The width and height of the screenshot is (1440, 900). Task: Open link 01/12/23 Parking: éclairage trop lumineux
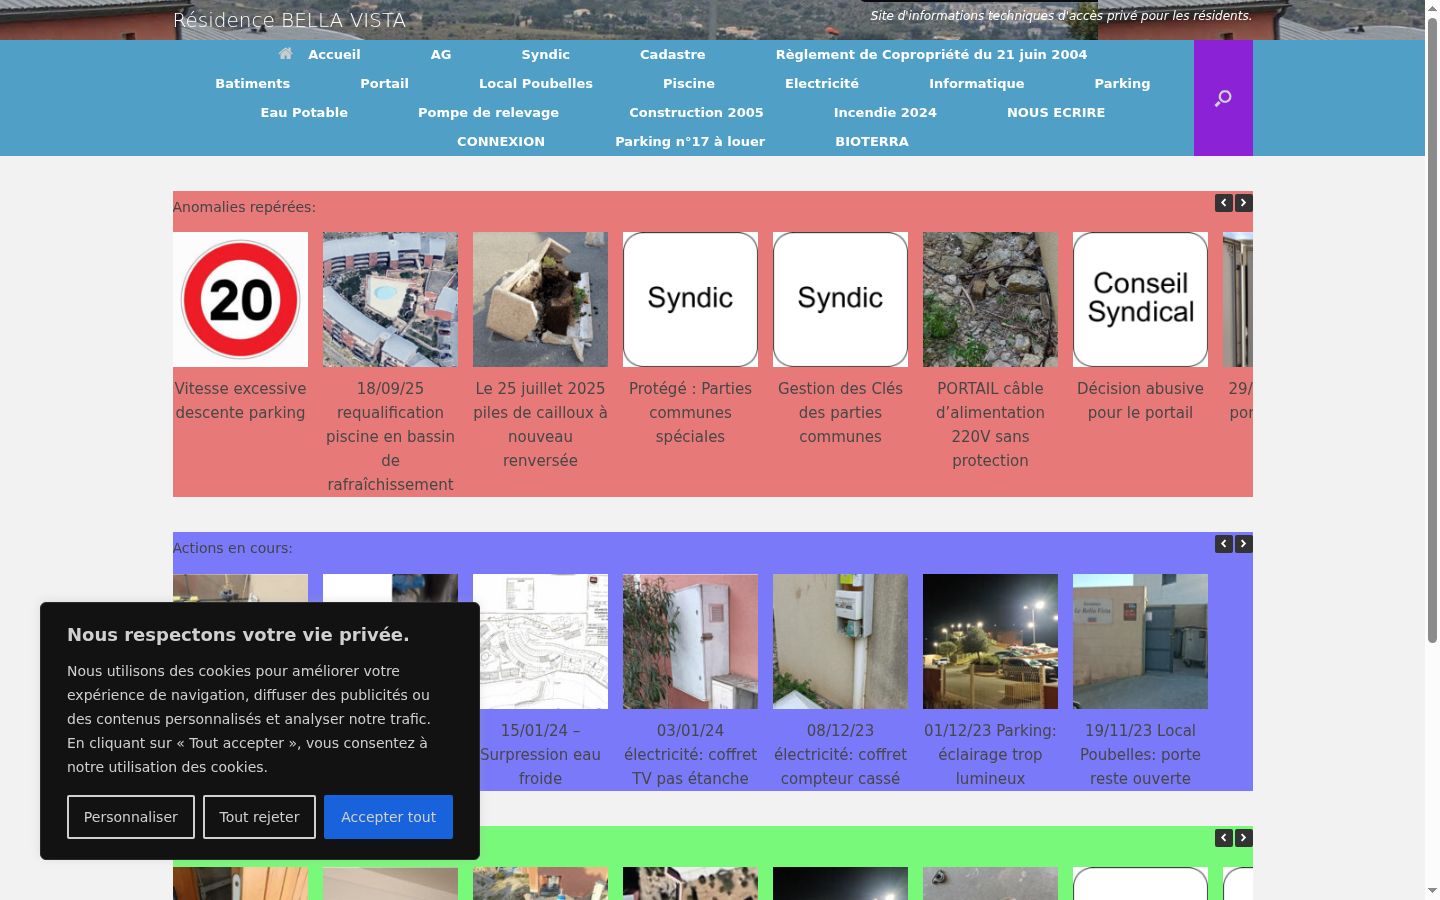tap(990, 755)
